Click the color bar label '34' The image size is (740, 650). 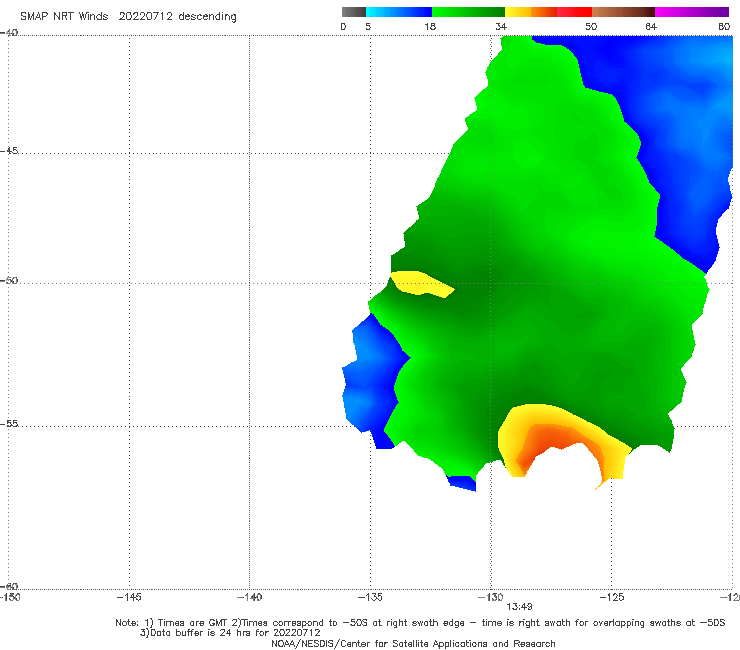[501, 26]
